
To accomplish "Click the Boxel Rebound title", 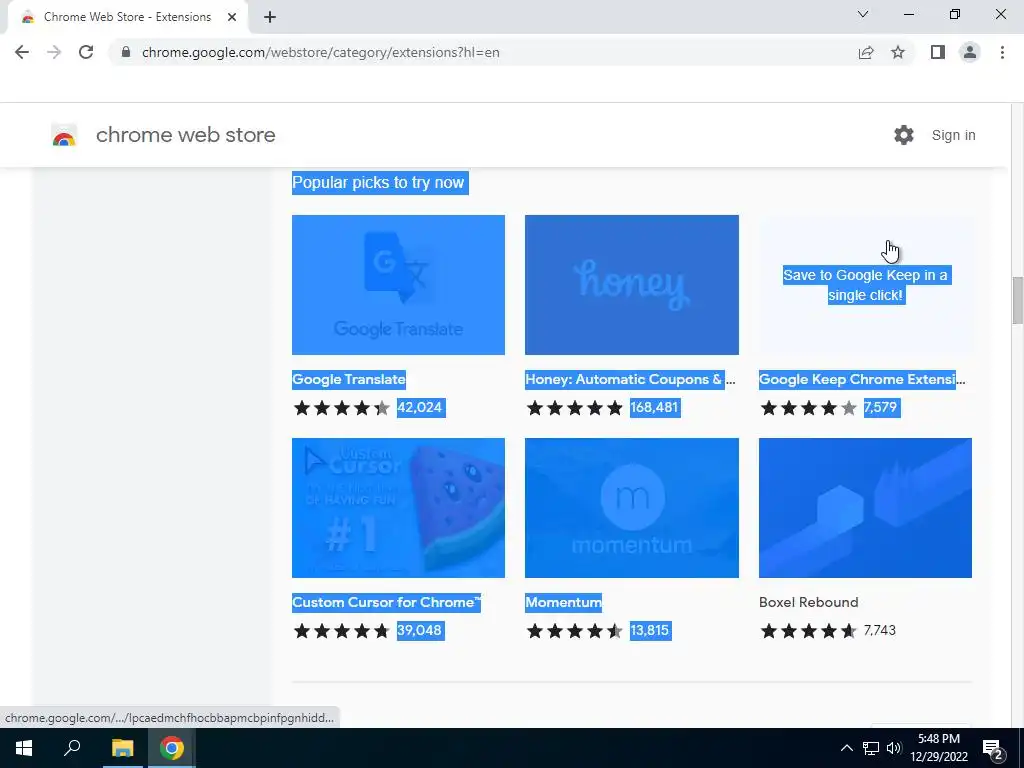I will 808,602.
